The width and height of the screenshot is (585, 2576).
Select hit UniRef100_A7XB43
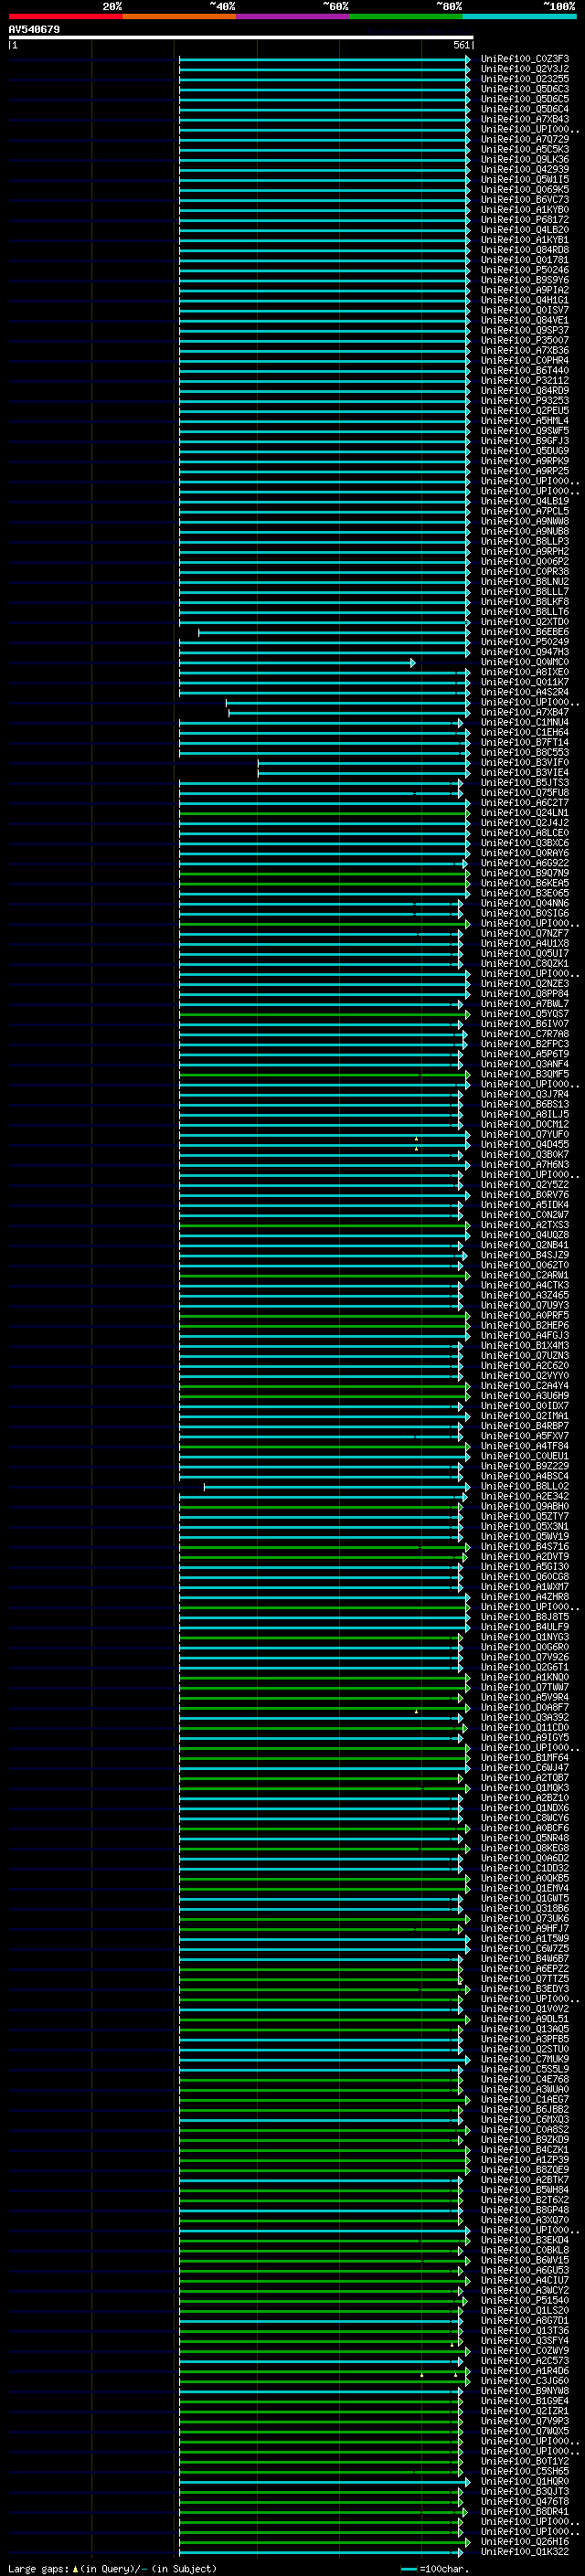(x=524, y=119)
